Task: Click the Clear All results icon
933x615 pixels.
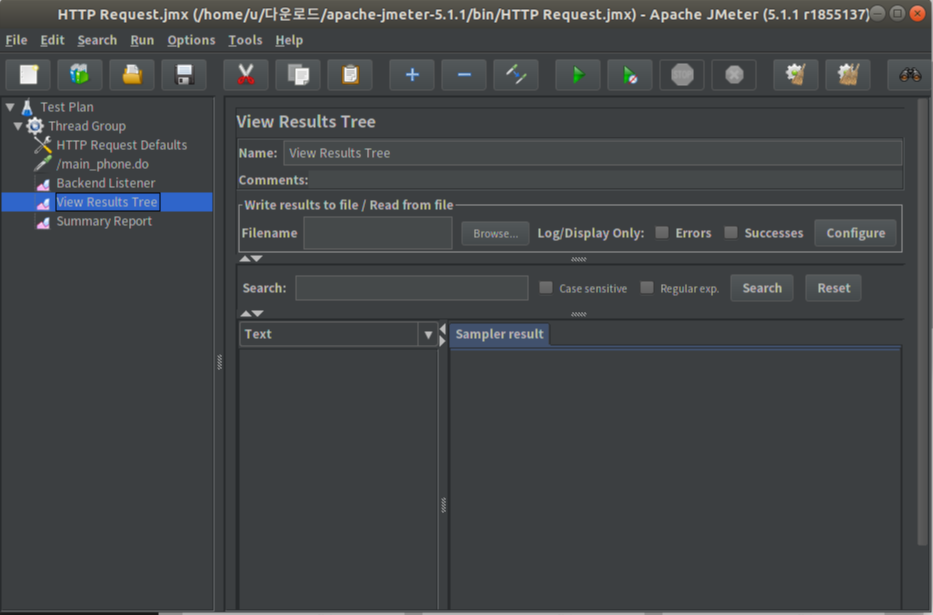Action: [x=848, y=75]
